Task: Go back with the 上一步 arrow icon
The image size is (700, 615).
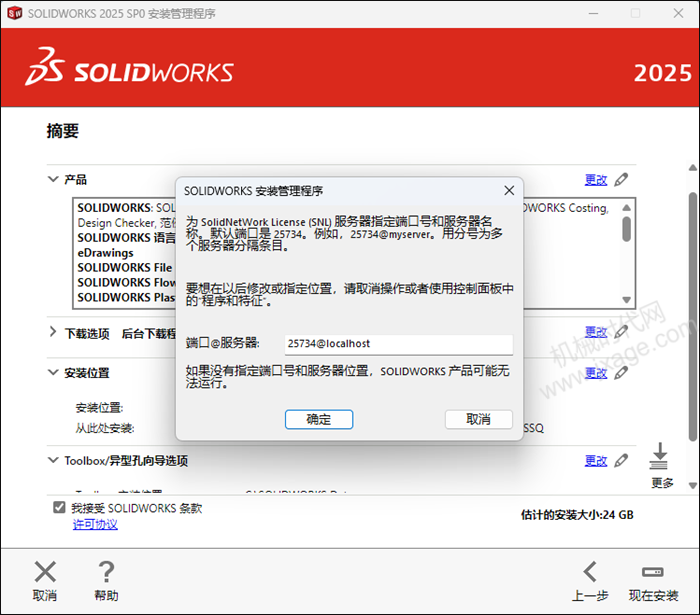Action: [590, 572]
